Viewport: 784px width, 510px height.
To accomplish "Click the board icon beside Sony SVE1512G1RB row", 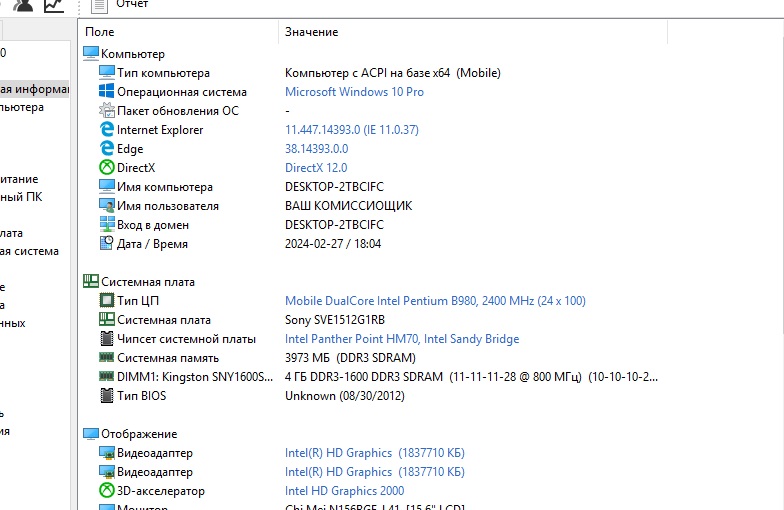I will [106, 319].
